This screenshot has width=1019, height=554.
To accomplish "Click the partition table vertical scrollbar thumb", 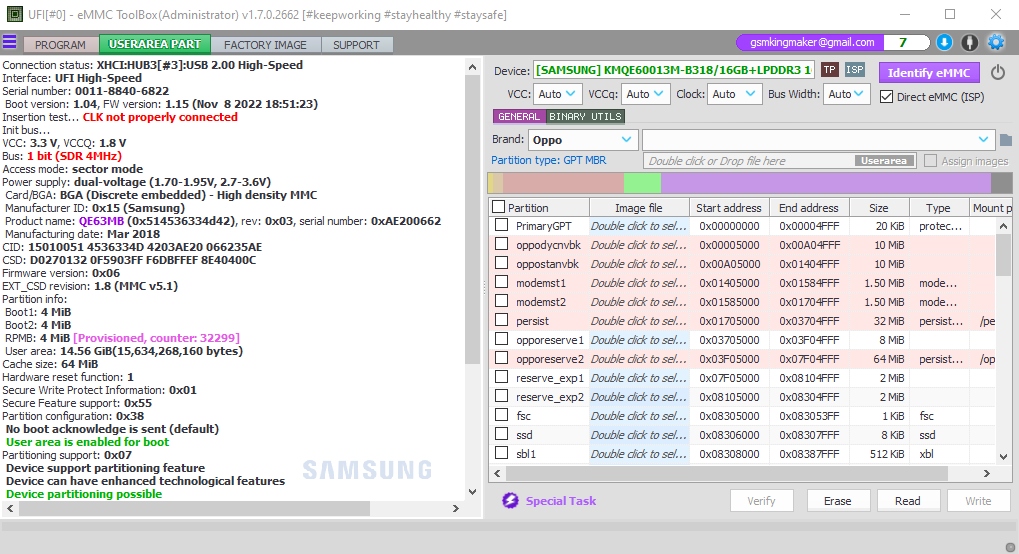I will coord(1003,256).
